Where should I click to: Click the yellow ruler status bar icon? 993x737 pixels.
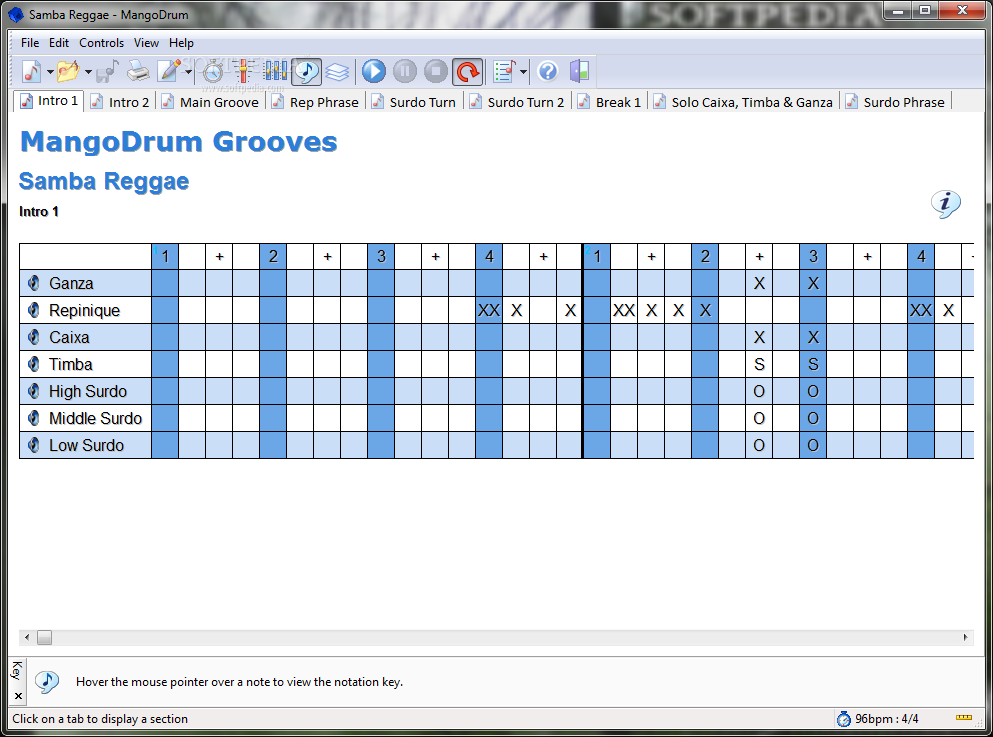click(964, 717)
